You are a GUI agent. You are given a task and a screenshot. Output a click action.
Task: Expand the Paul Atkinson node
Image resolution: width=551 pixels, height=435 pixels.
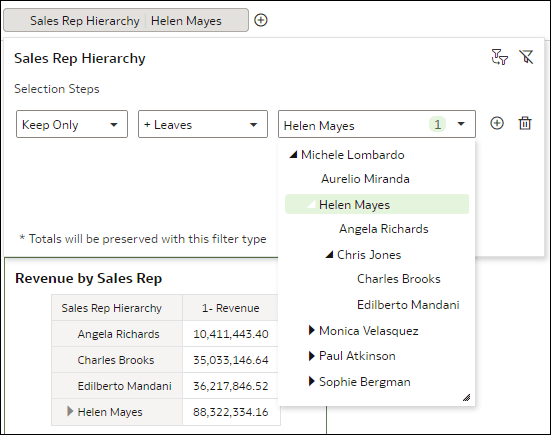[x=311, y=356]
